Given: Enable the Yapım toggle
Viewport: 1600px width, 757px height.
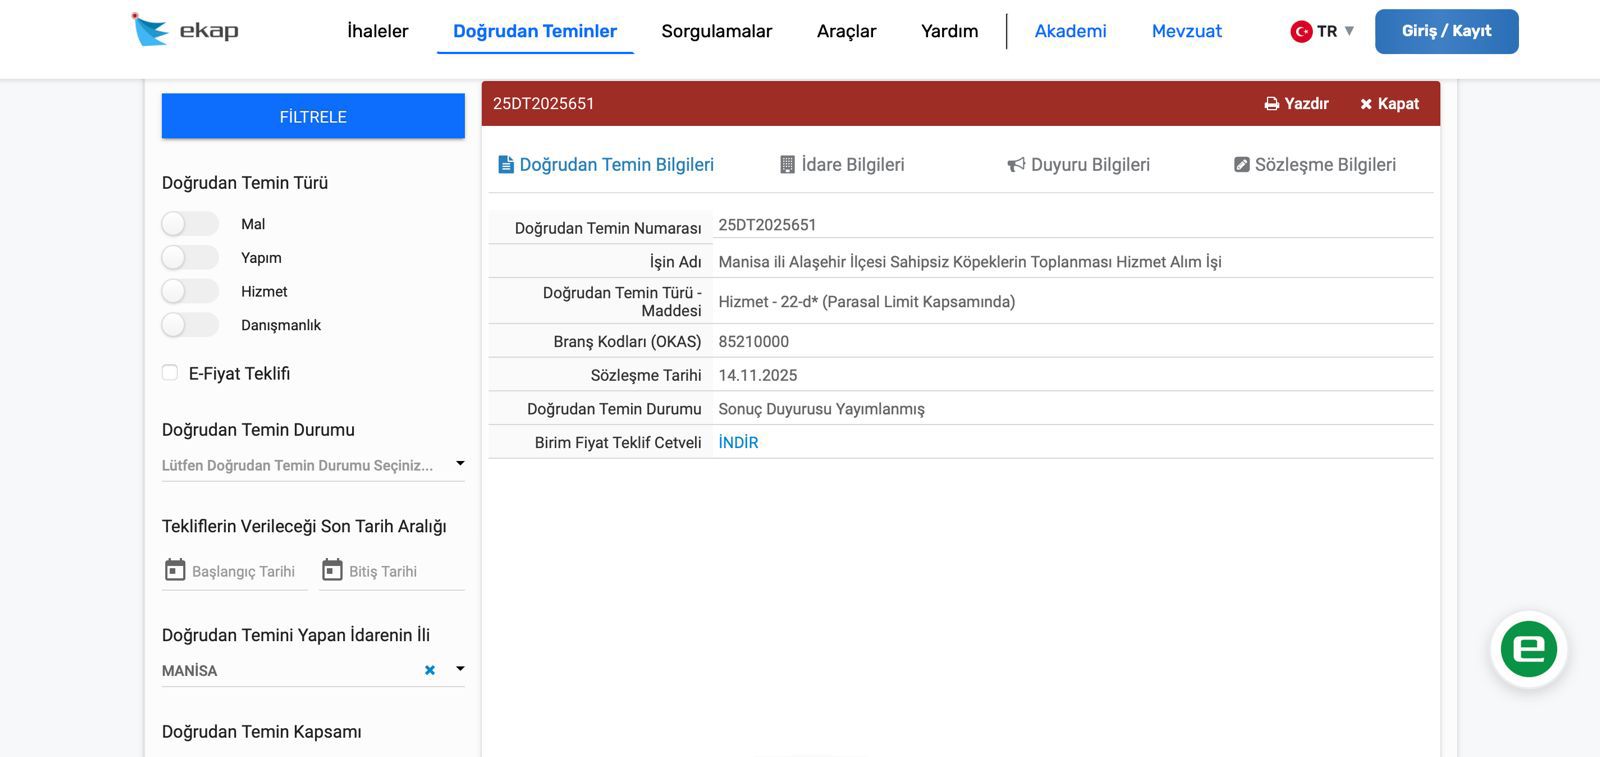Looking at the screenshot, I should point(189,258).
